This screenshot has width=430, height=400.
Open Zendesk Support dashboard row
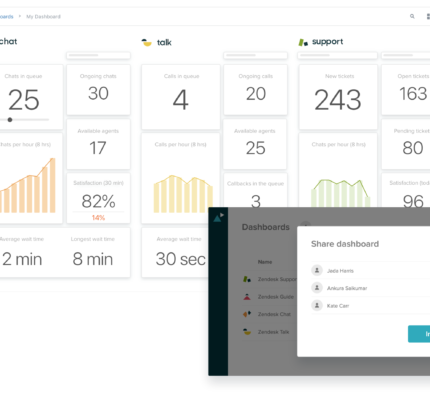tap(269, 279)
